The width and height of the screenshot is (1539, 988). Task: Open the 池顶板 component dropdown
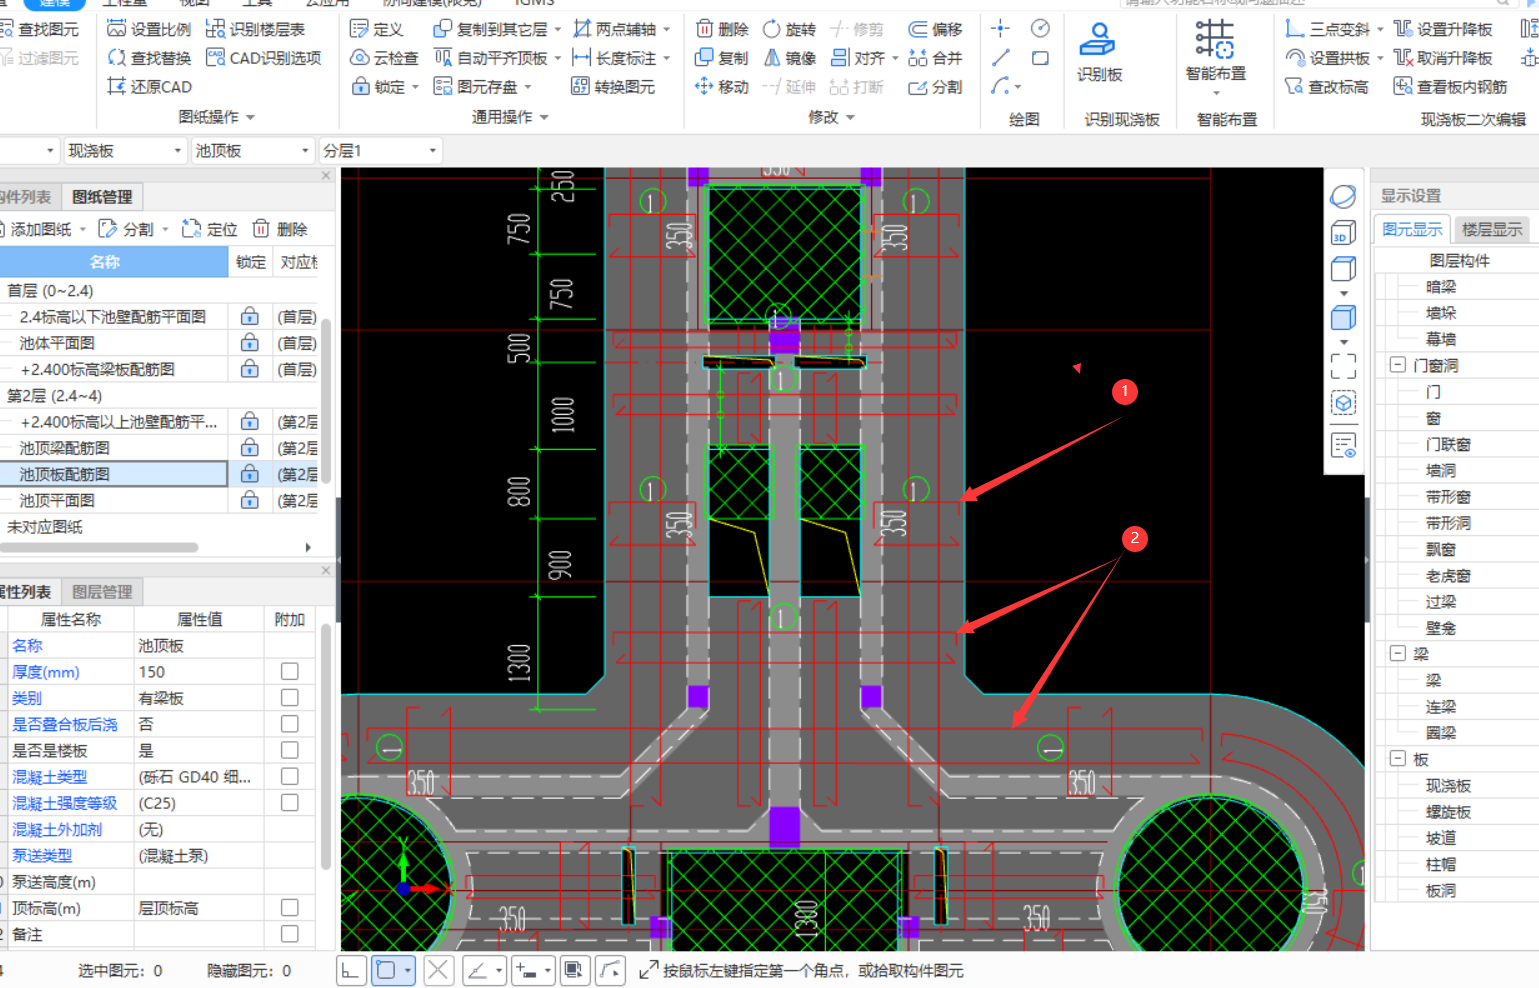(253, 150)
